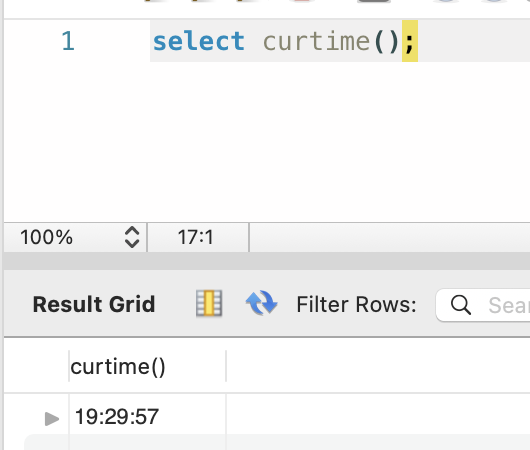Click the 17:1 cursor position indicator
This screenshot has height=450, width=530.
coord(196,237)
